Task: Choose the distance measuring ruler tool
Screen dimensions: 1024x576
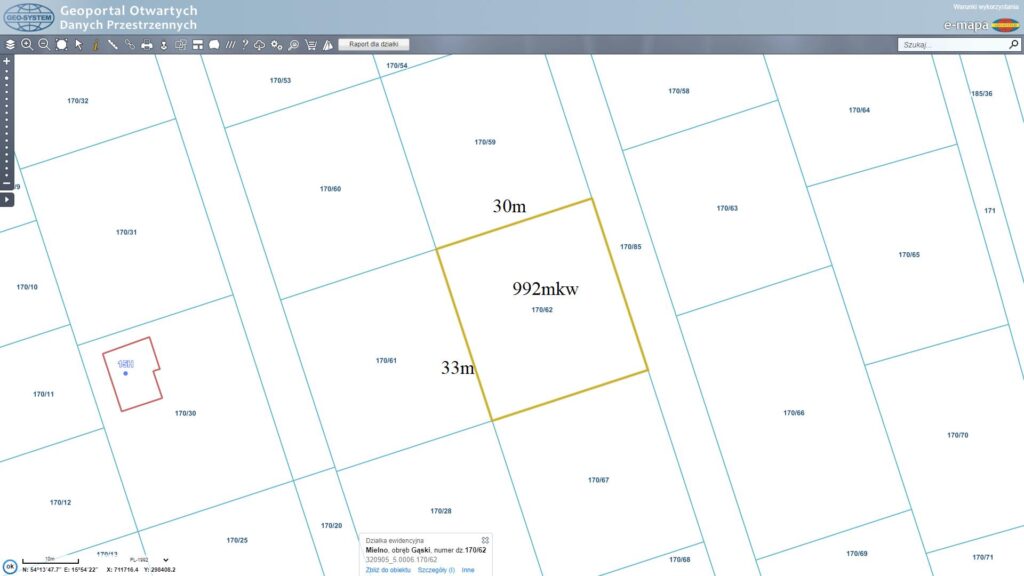Action: coord(112,44)
